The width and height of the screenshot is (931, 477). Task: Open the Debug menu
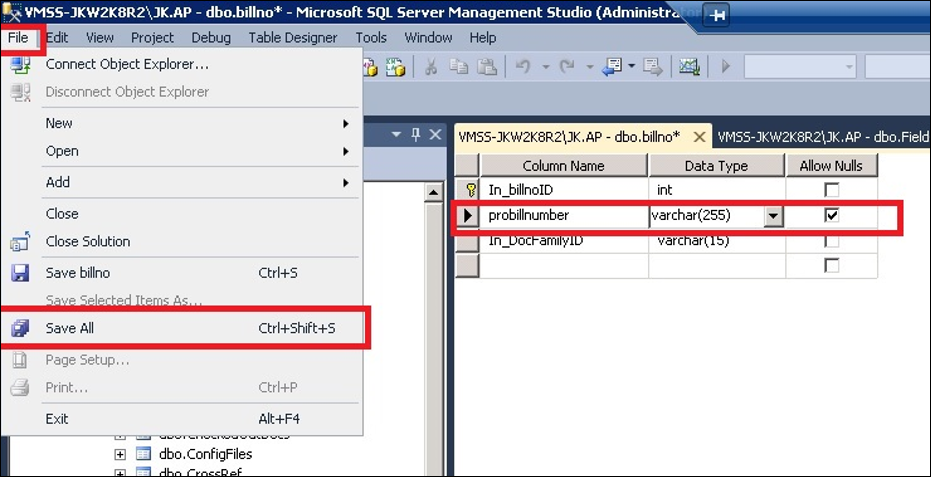click(x=211, y=37)
